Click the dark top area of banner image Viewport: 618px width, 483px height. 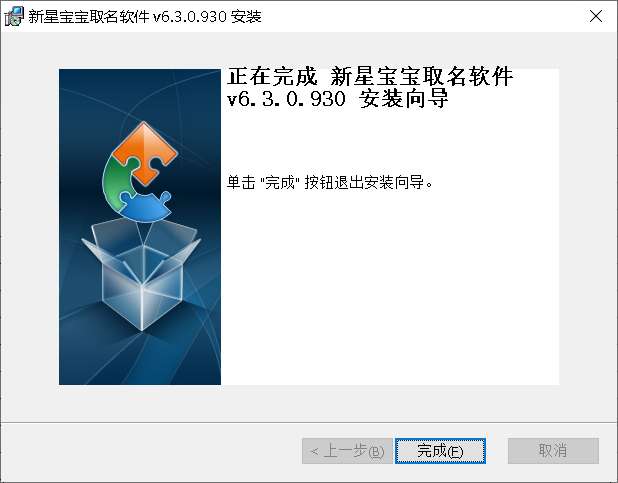[x=140, y=93]
